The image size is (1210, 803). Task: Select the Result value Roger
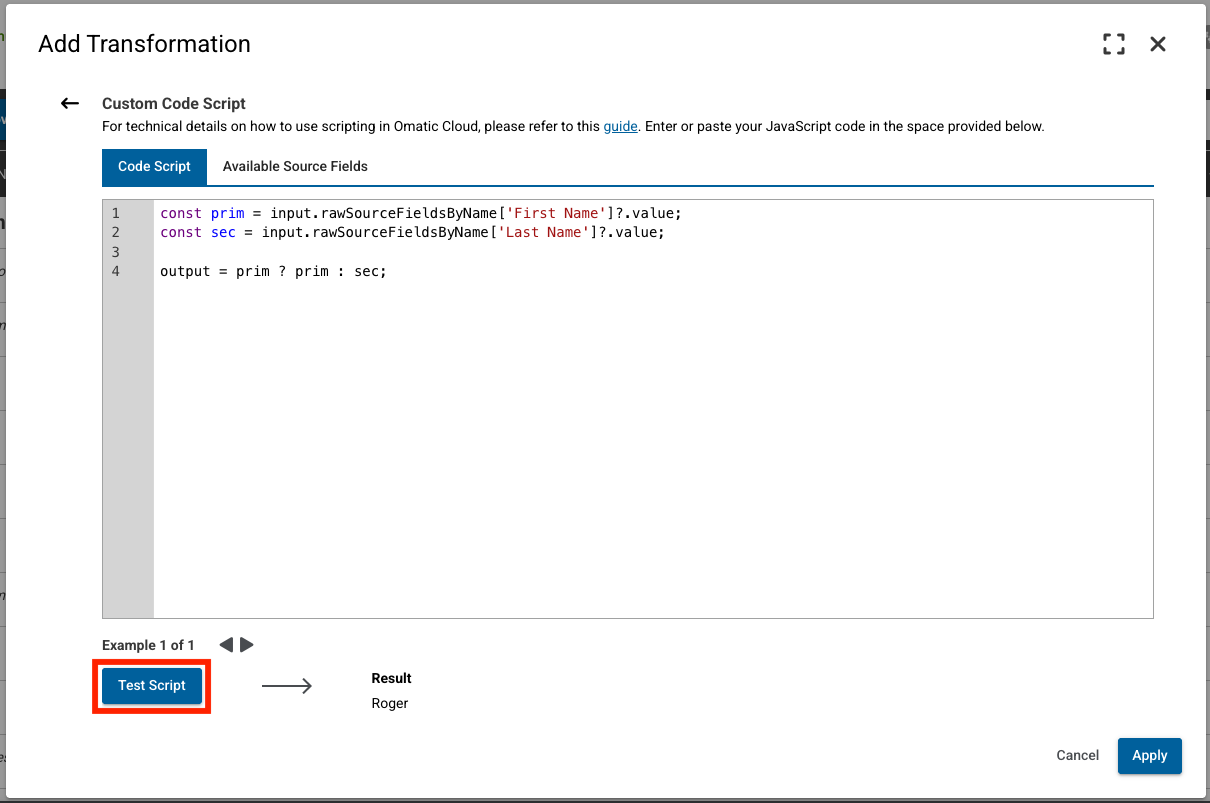click(390, 703)
